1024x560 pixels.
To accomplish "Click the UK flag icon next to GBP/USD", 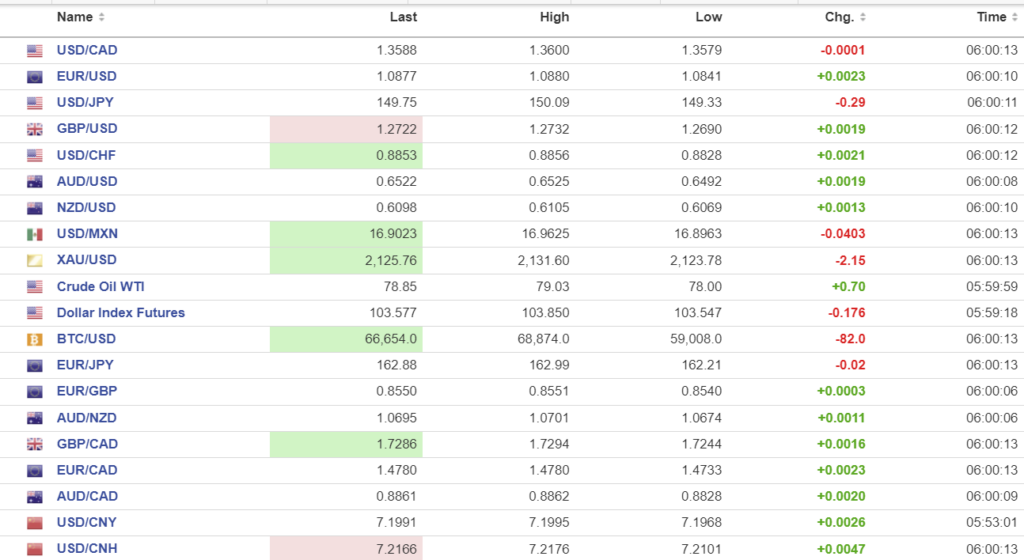I will [x=35, y=130].
